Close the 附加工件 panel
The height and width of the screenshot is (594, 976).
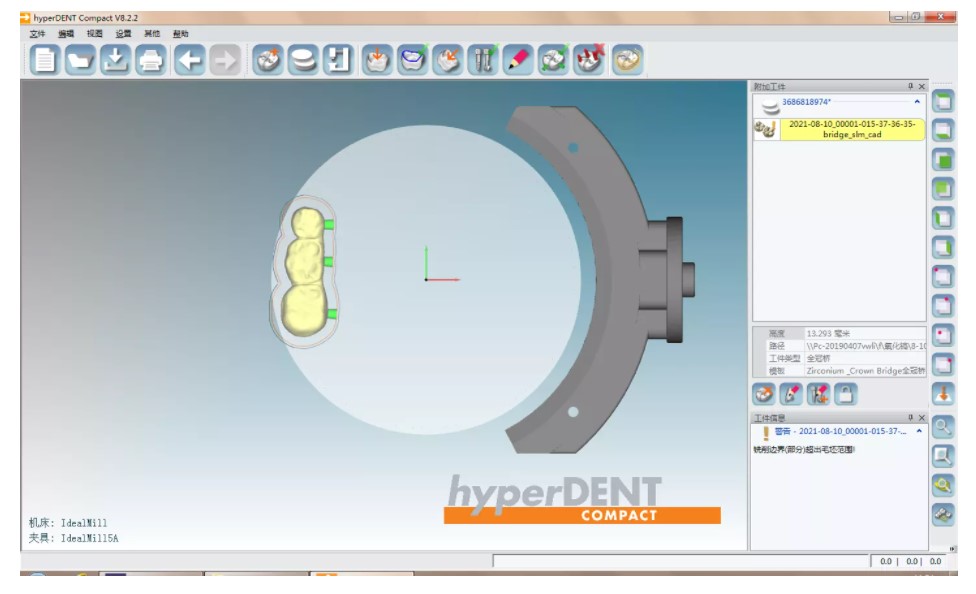pyautogui.click(x=922, y=87)
